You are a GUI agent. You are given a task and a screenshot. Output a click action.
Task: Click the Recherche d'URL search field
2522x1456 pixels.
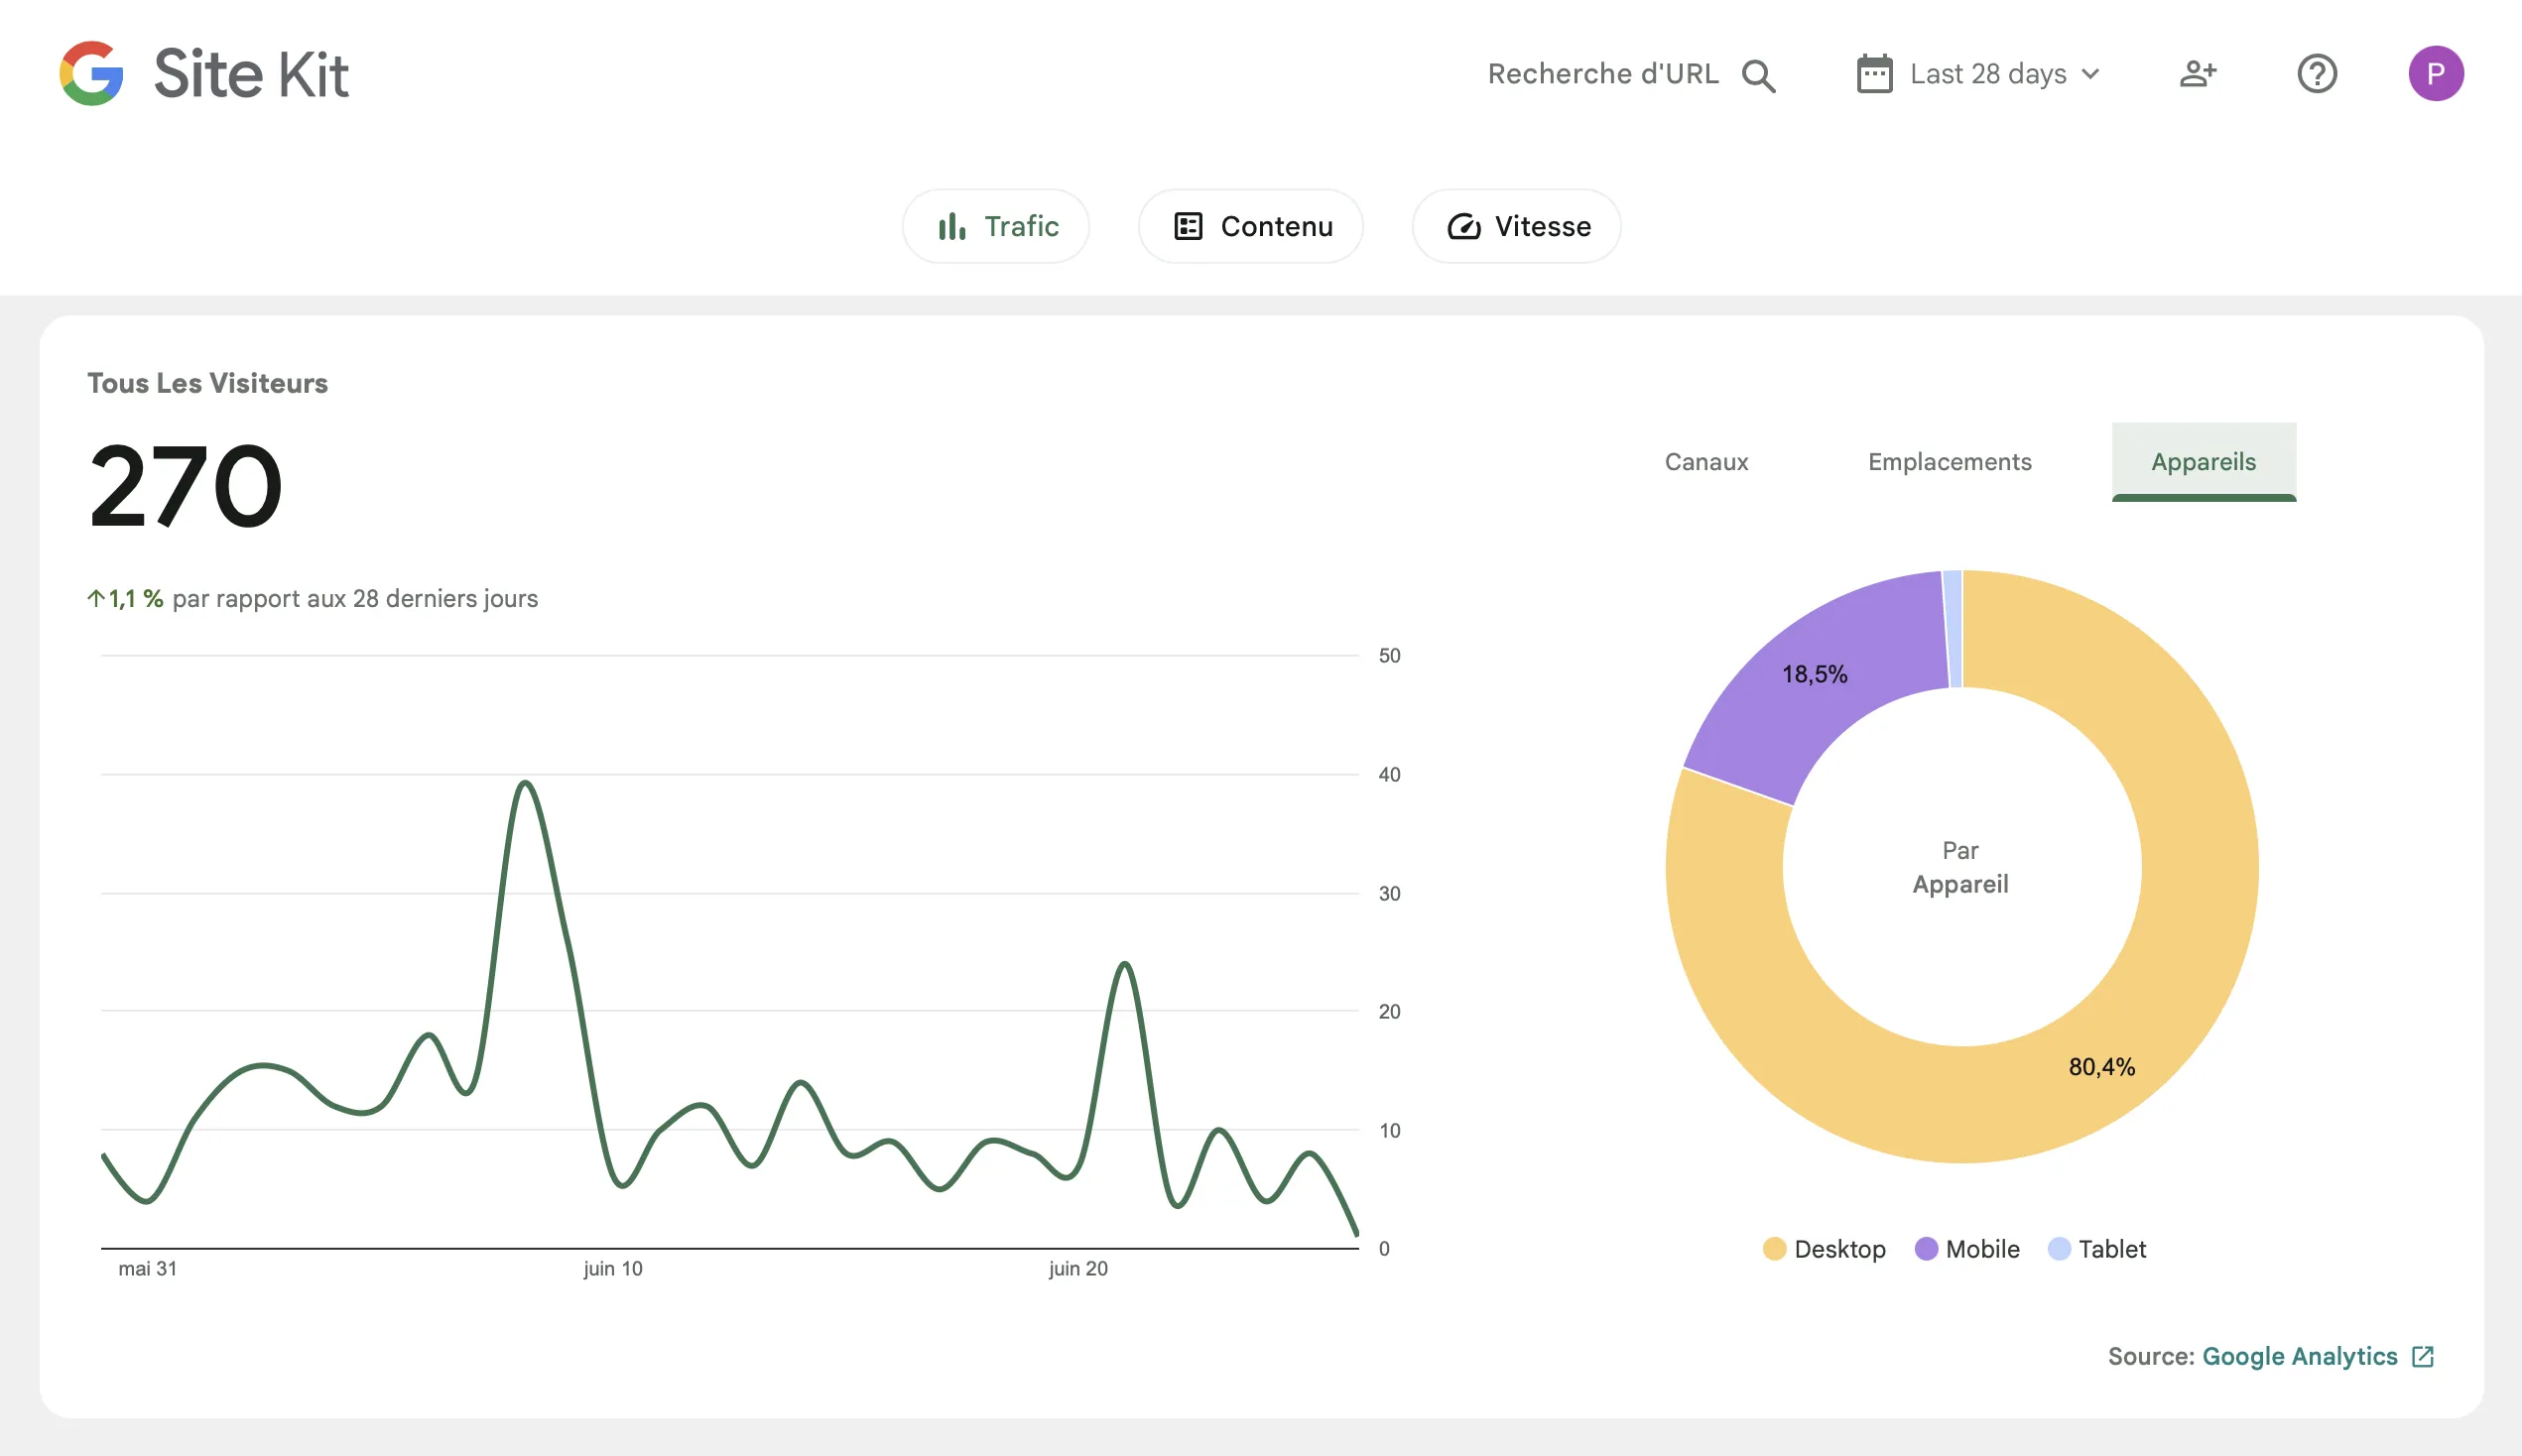(1631, 74)
